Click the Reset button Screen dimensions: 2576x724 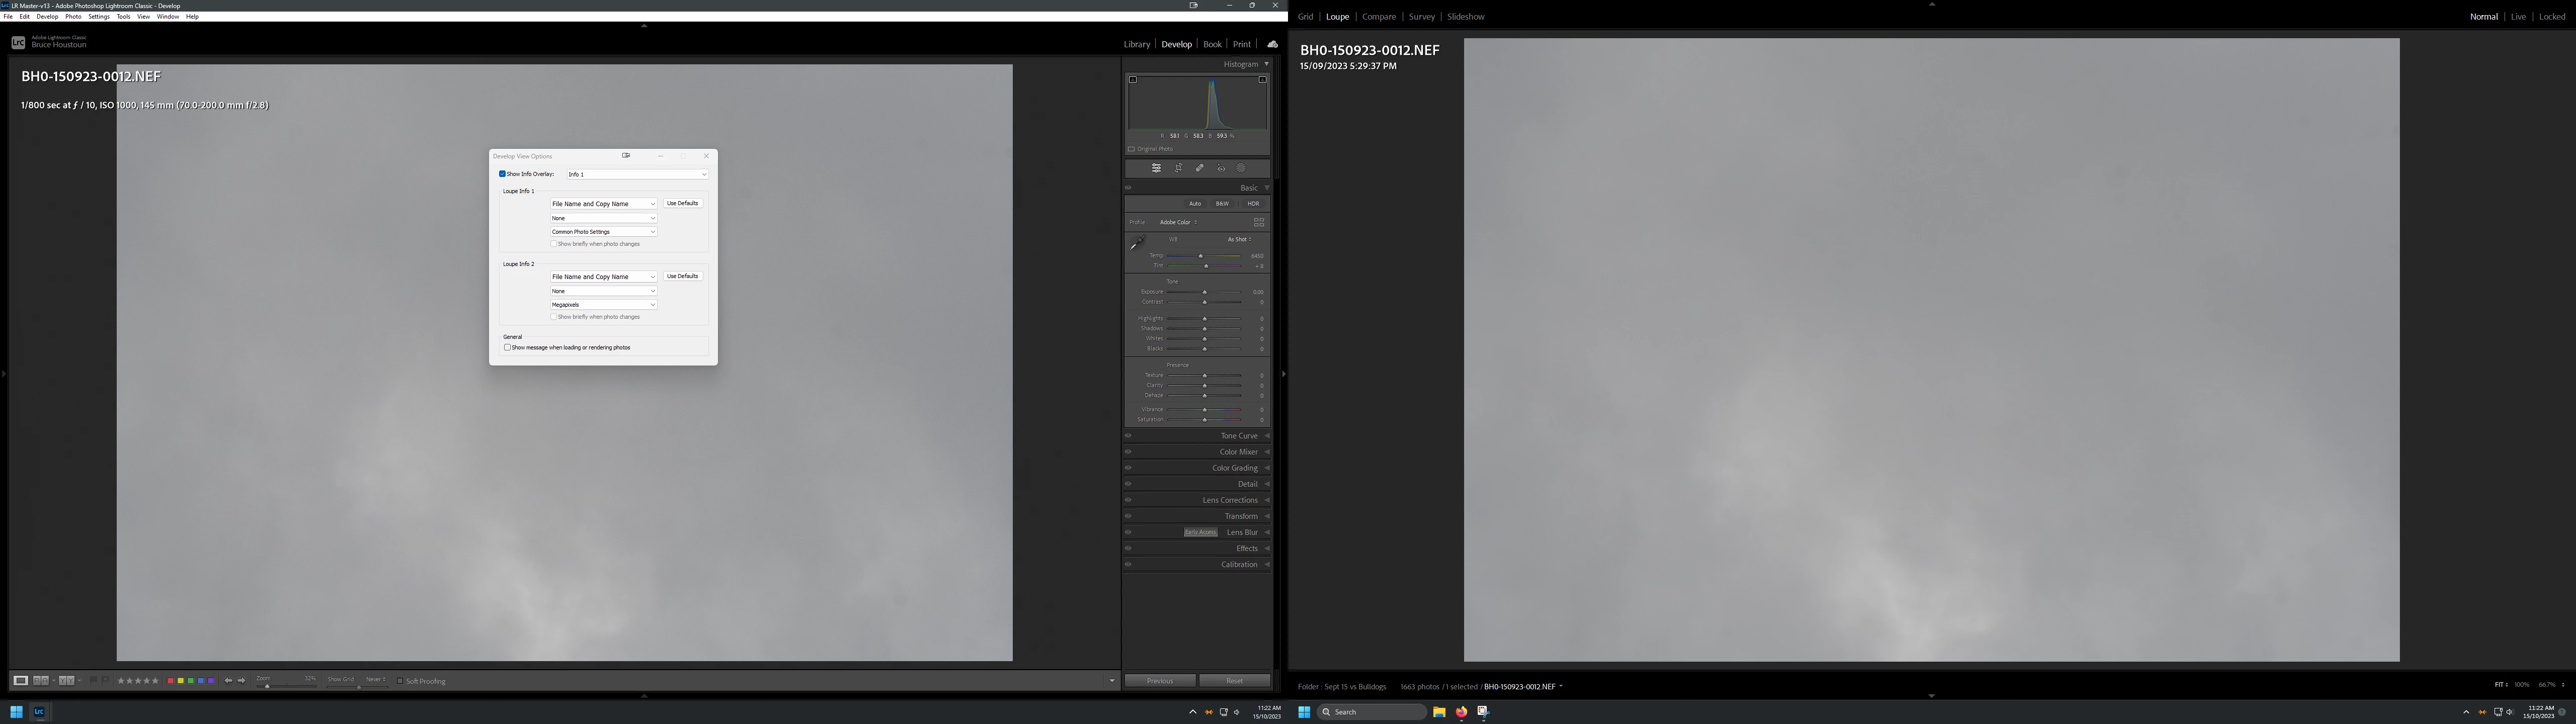click(x=1234, y=681)
